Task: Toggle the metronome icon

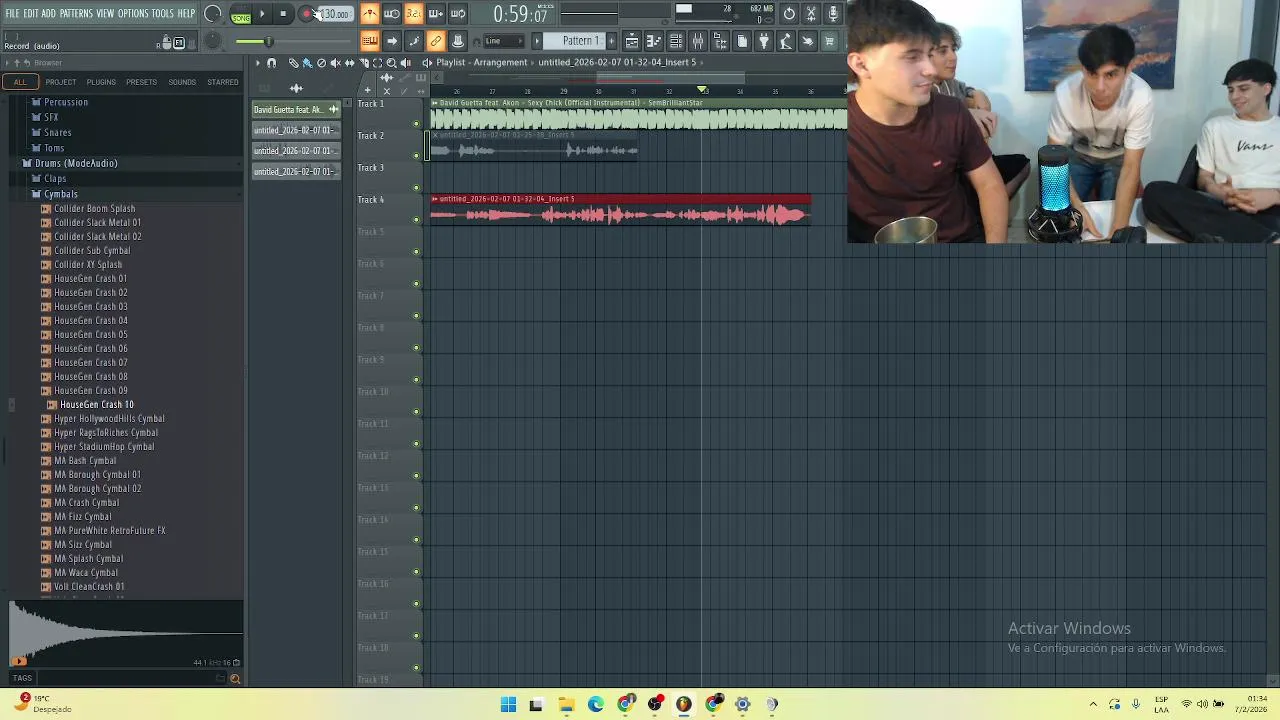Action: pos(370,13)
